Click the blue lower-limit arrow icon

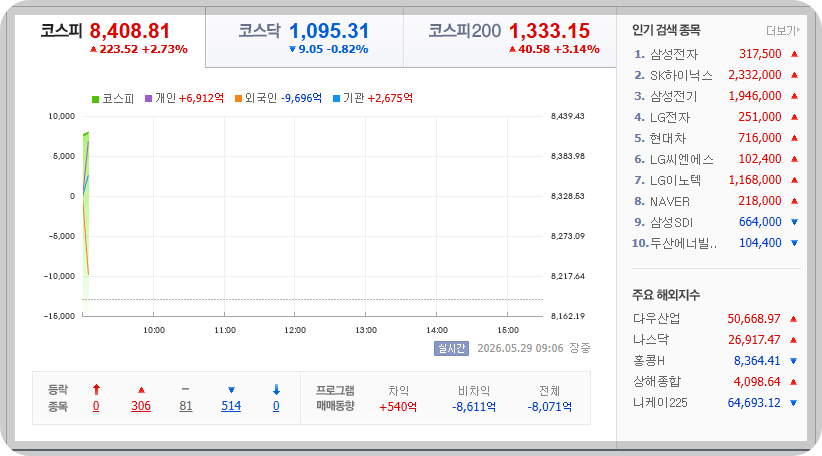[276, 389]
